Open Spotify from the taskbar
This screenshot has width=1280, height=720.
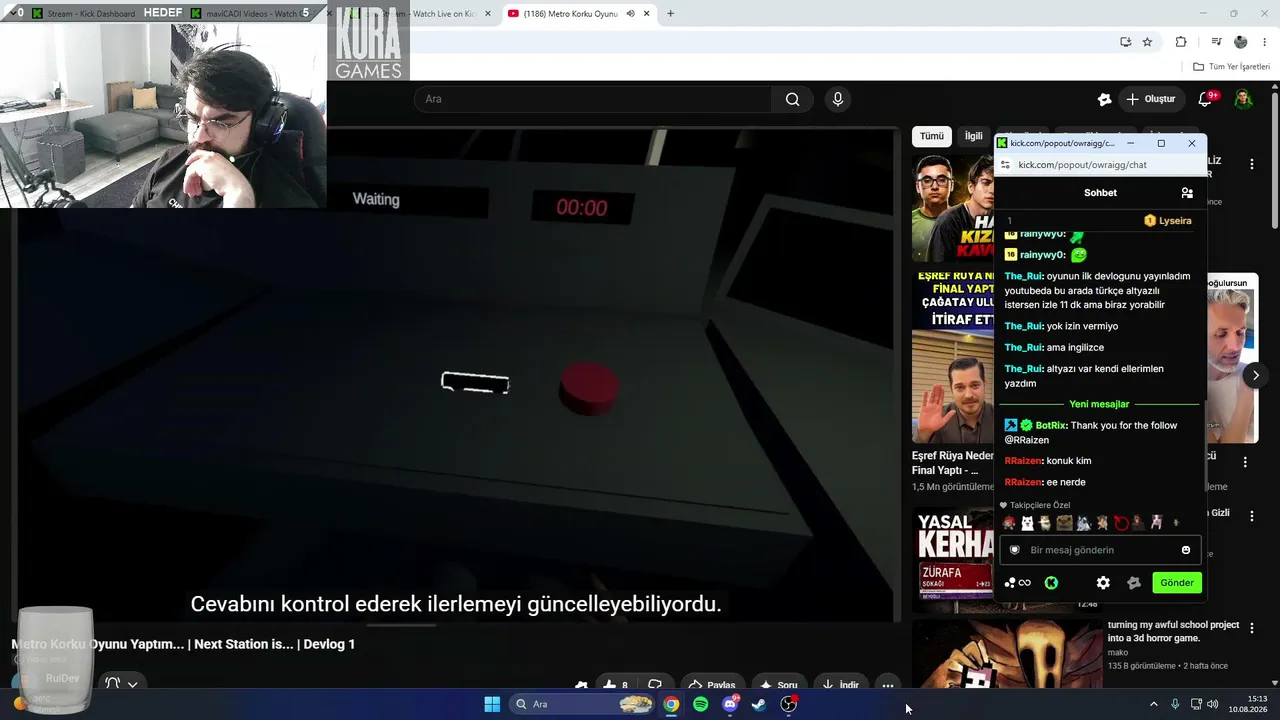[700, 704]
